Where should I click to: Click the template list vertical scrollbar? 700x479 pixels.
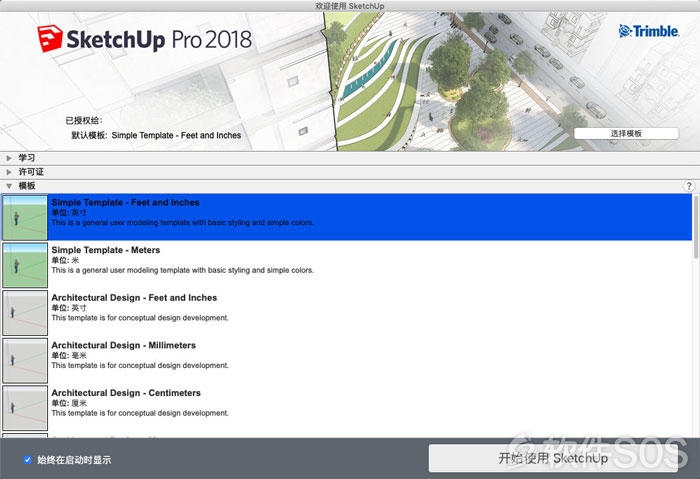click(x=696, y=226)
